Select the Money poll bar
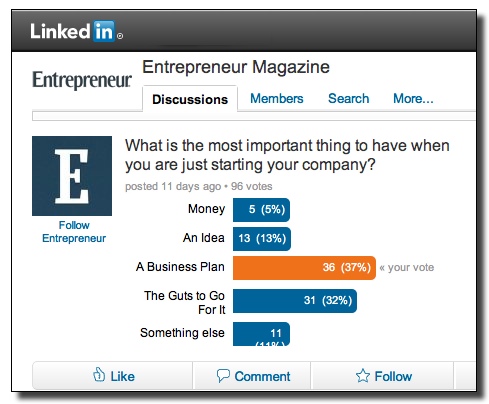 pyautogui.click(x=261, y=210)
